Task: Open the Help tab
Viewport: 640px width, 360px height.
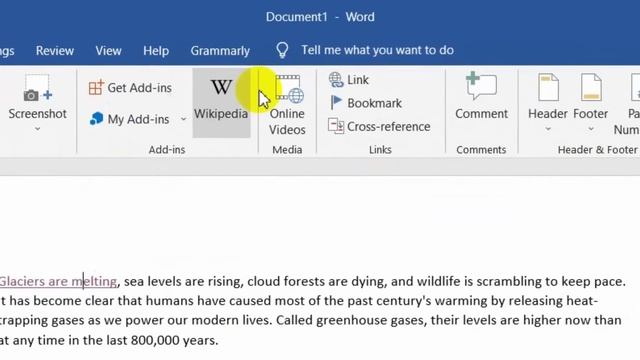Action: point(156,51)
